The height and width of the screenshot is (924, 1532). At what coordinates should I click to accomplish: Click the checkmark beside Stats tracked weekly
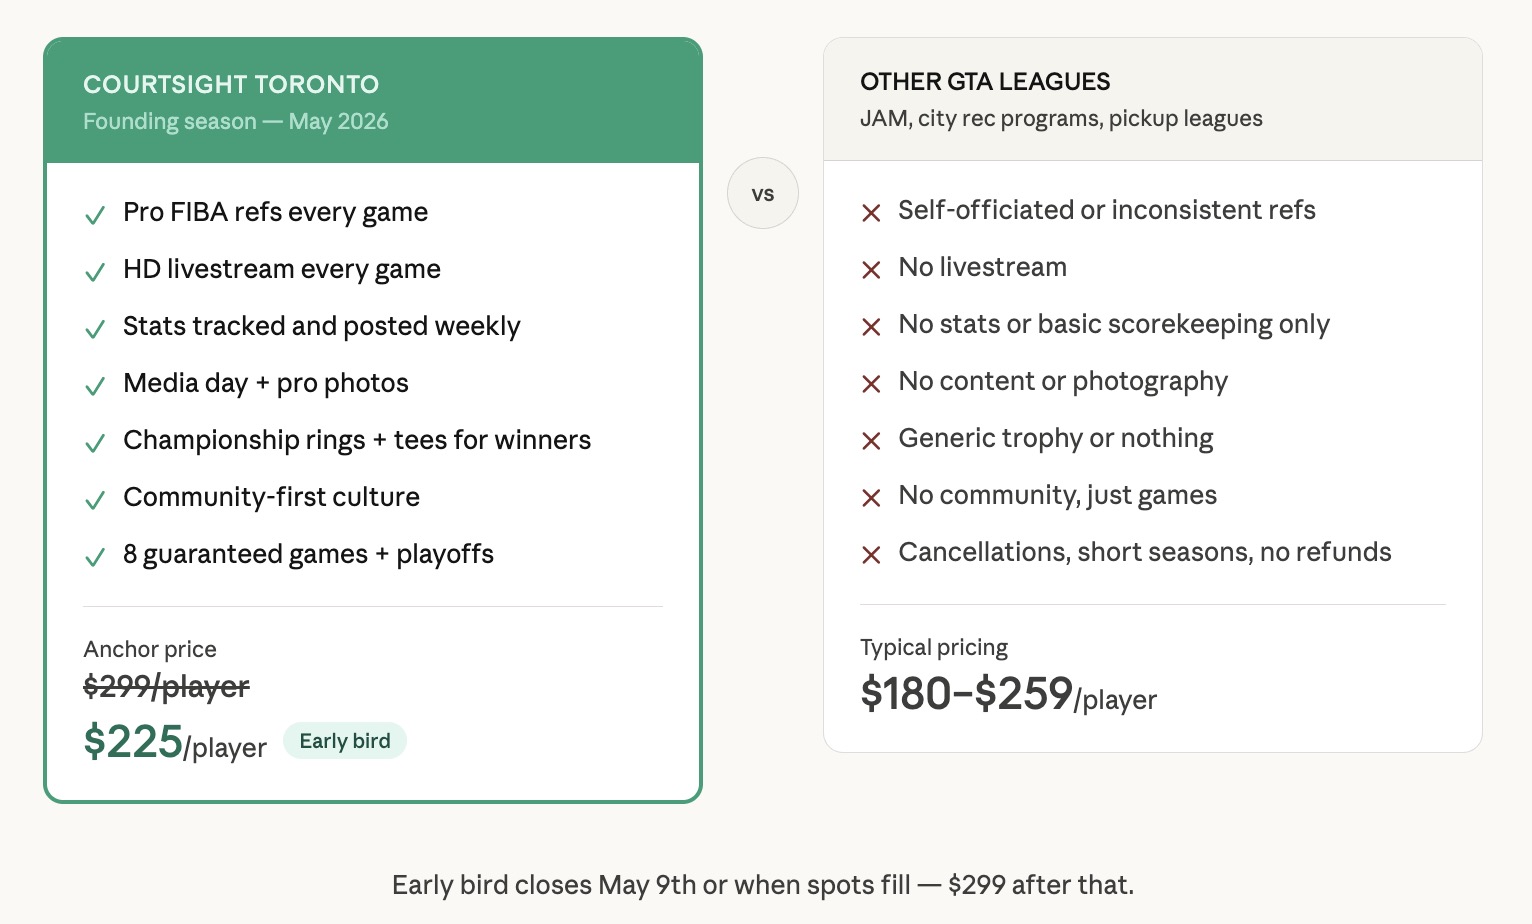[95, 329]
